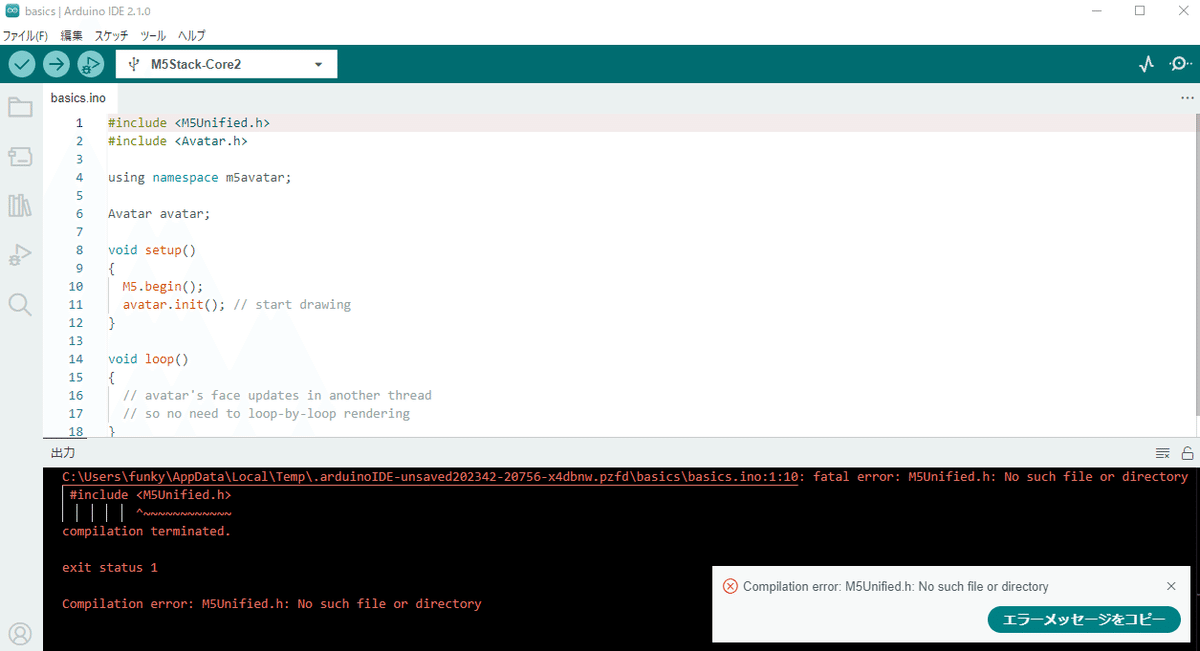Image resolution: width=1200 pixels, height=651 pixels.
Task: Minimize the Arduino IDE window
Action: [1099, 11]
